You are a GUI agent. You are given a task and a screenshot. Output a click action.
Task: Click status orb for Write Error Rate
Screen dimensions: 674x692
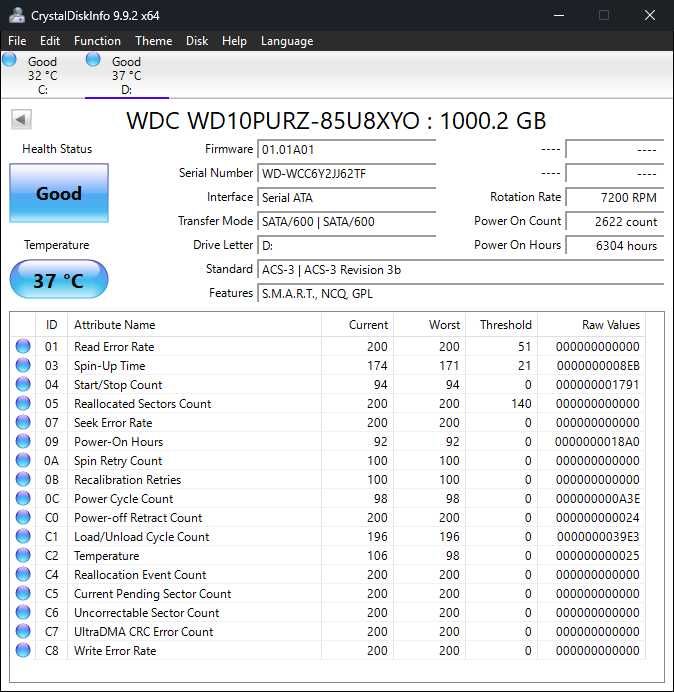(x=23, y=650)
